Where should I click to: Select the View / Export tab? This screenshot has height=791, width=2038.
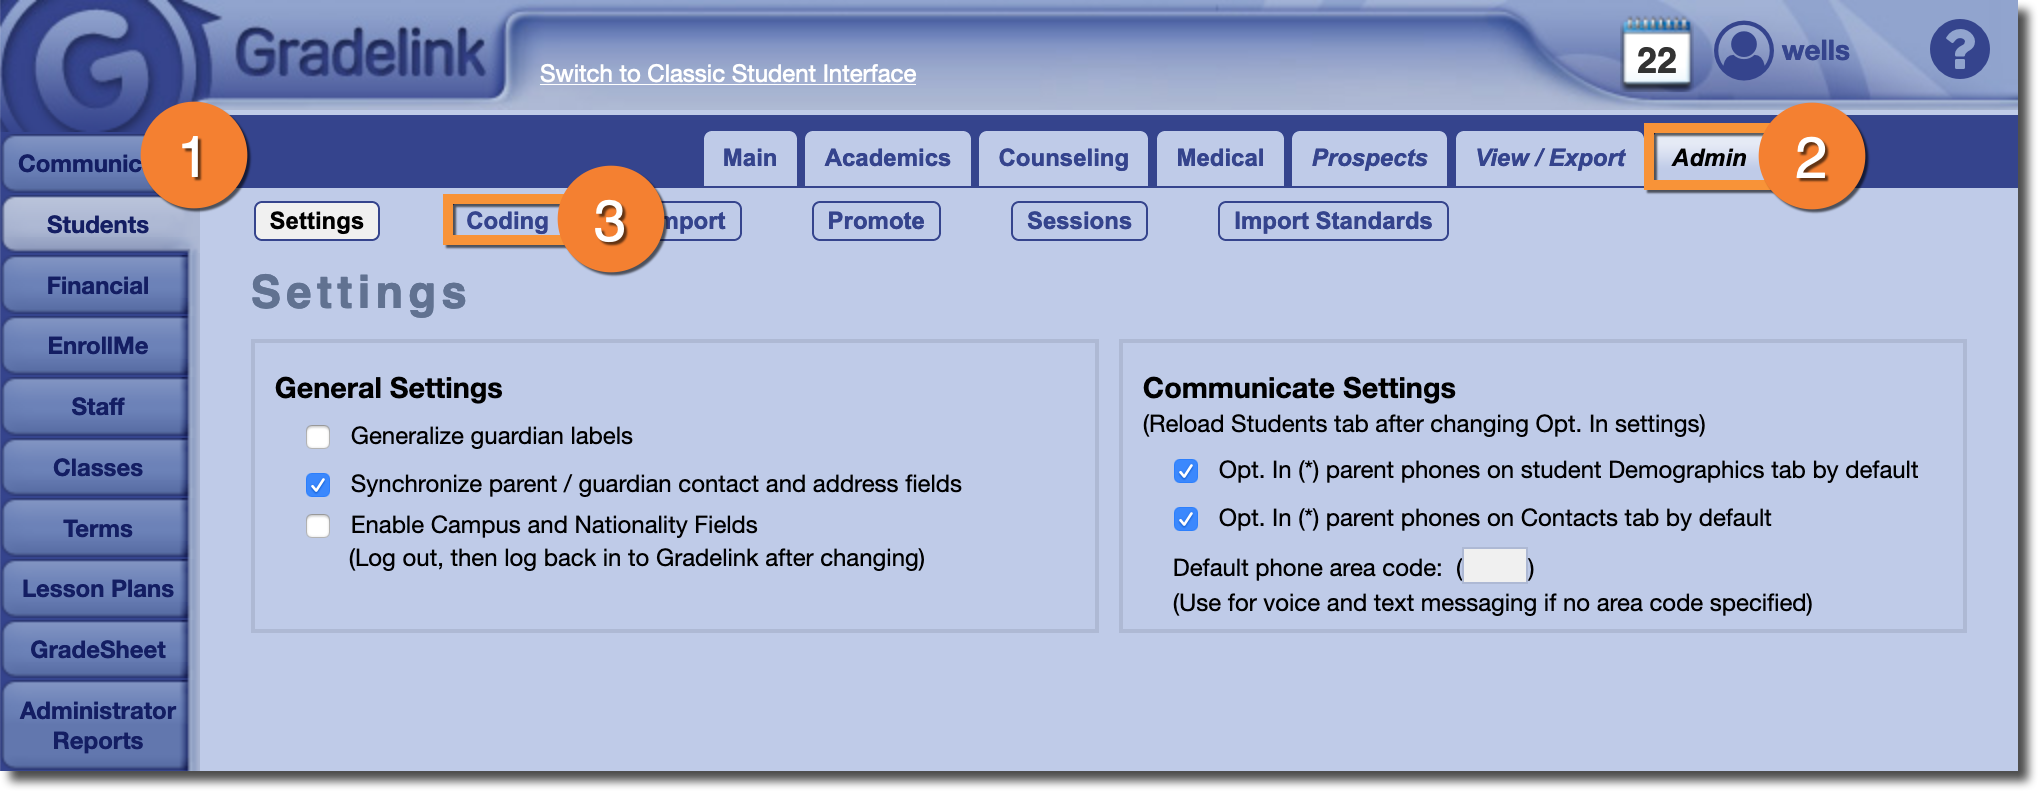coord(1550,158)
